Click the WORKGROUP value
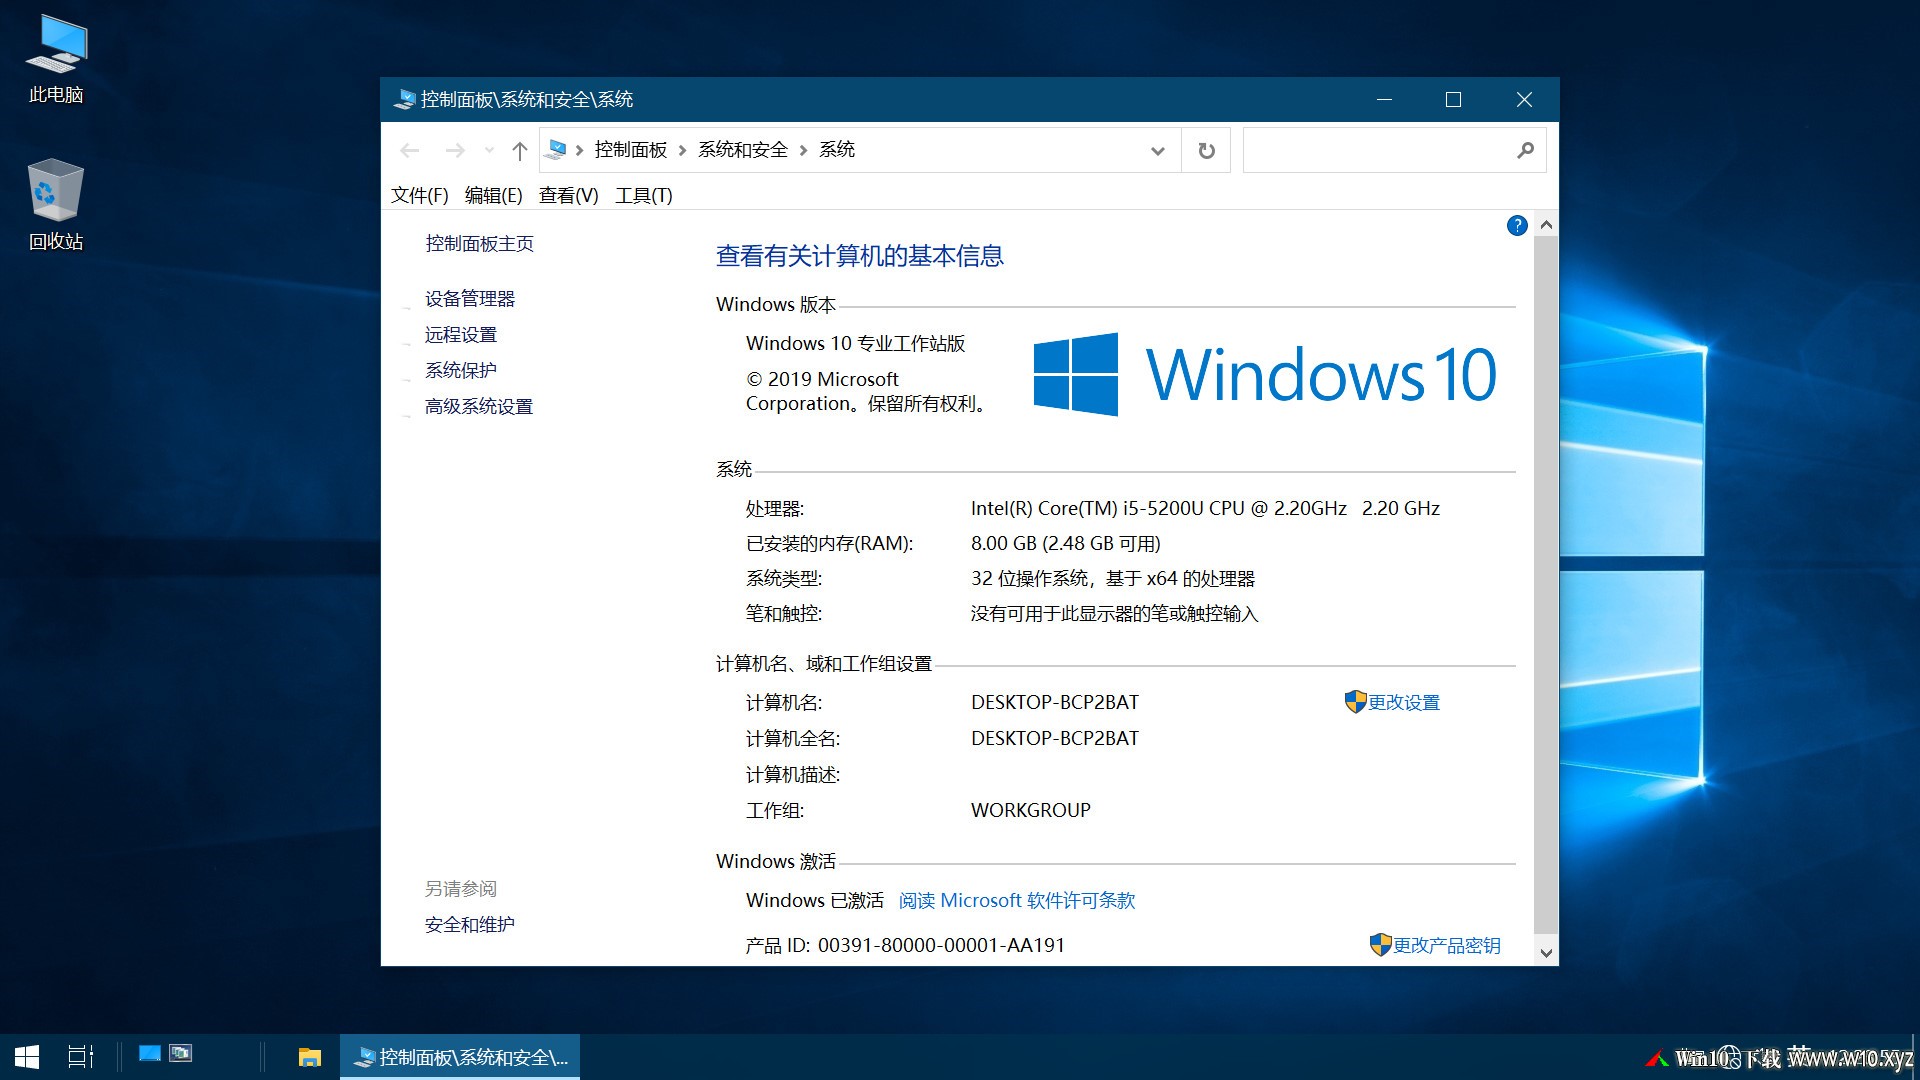The image size is (1920, 1080). pos(1031,810)
